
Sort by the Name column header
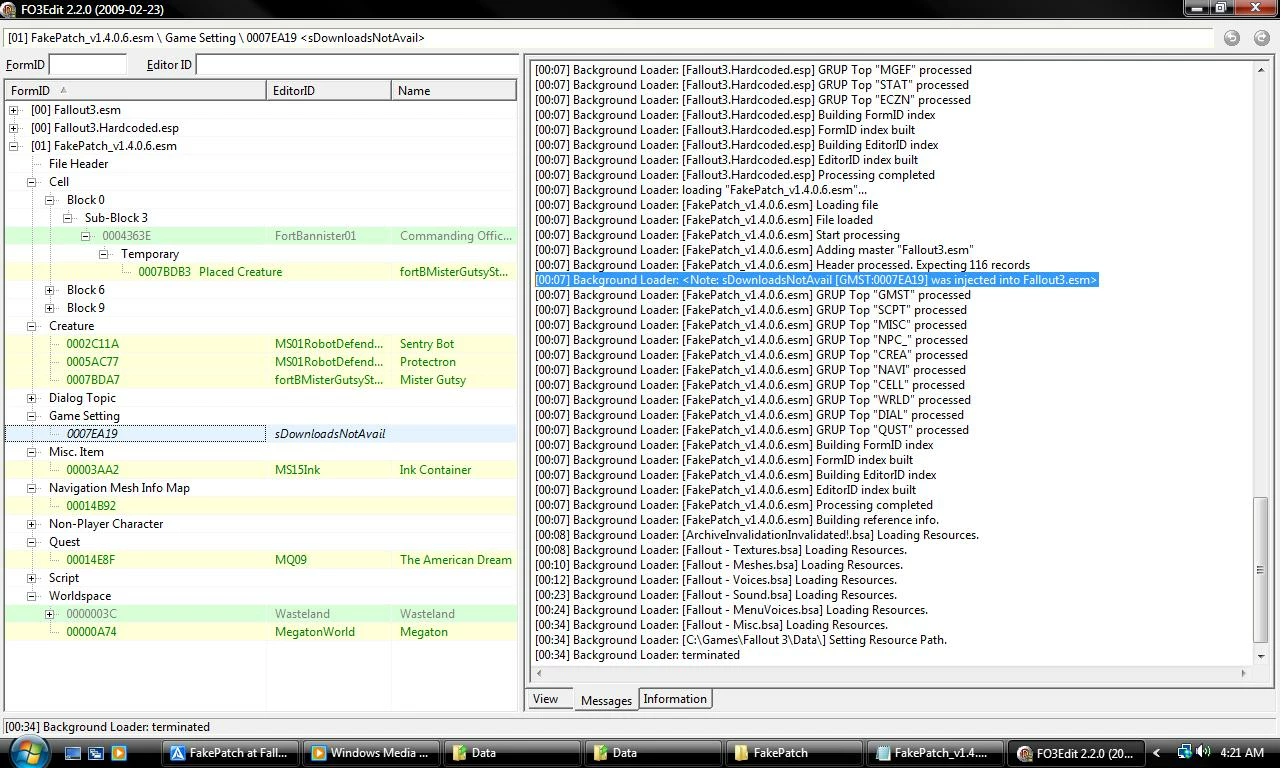454,90
